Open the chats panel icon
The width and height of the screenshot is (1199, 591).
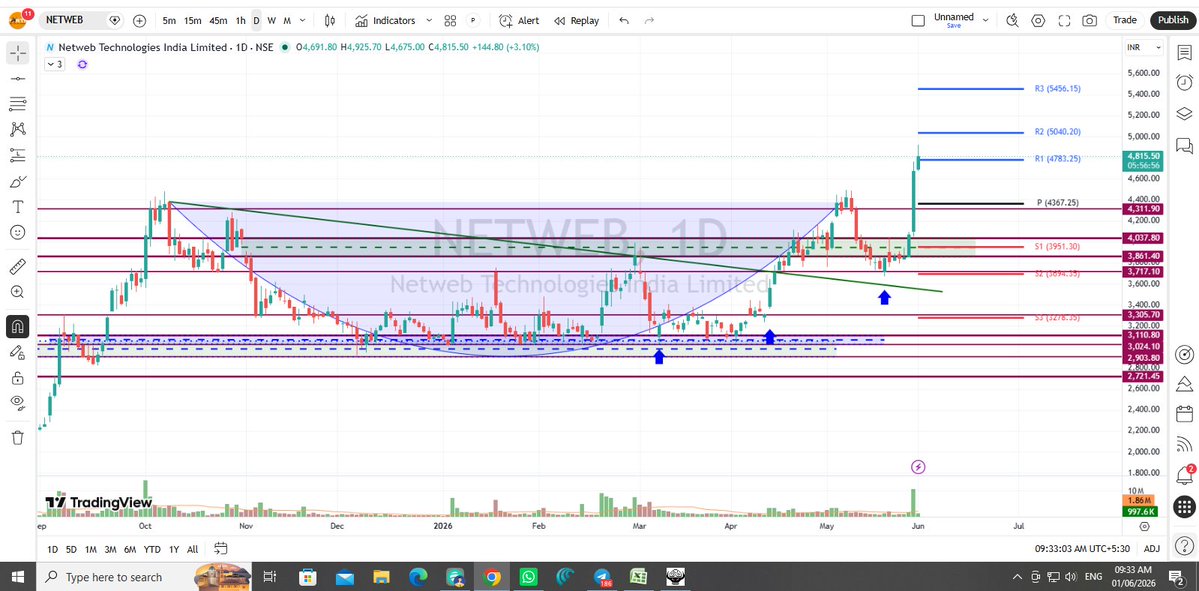pyautogui.click(x=1184, y=145)
